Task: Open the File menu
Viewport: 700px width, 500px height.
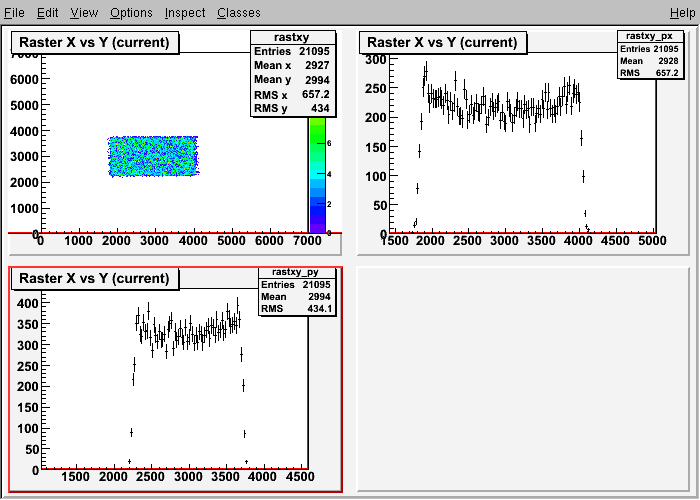Action: (14, 12)
